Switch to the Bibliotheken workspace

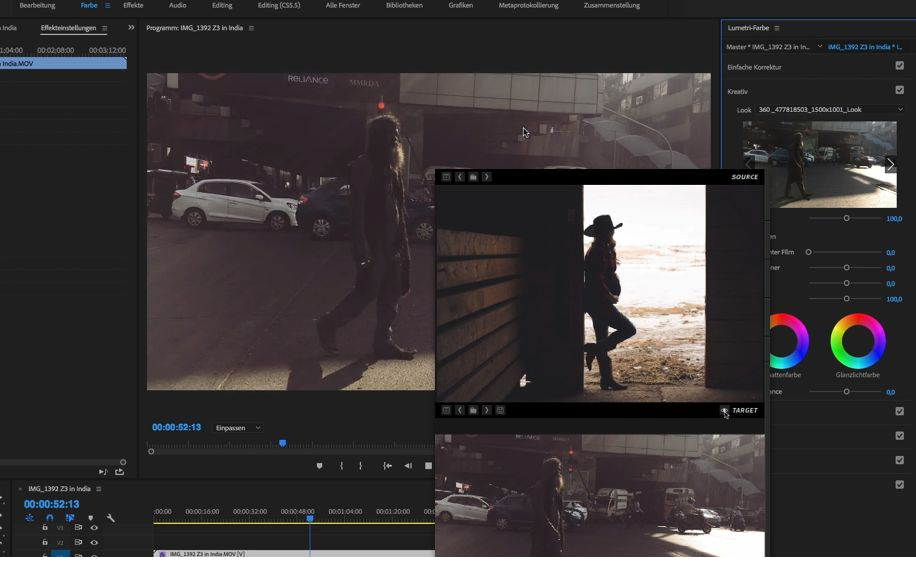coord(404,5)
